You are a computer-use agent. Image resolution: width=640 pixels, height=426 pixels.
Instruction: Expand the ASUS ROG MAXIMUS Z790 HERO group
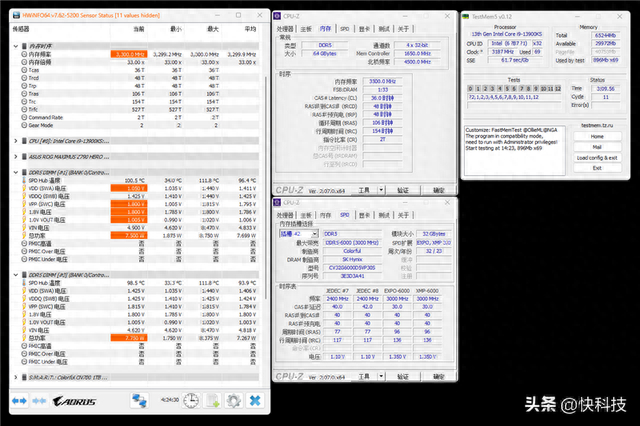7,158
